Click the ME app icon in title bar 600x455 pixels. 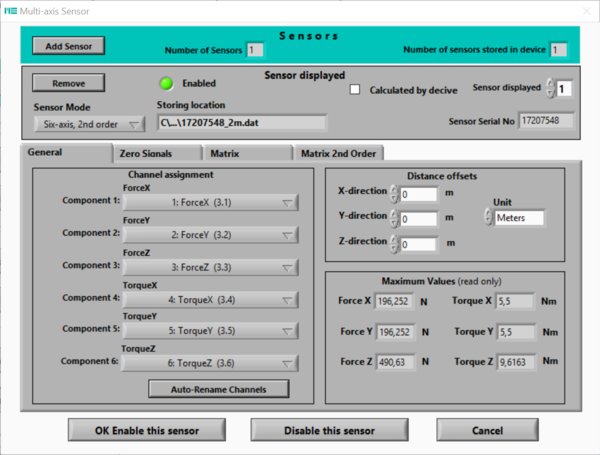tap(12, 9)
